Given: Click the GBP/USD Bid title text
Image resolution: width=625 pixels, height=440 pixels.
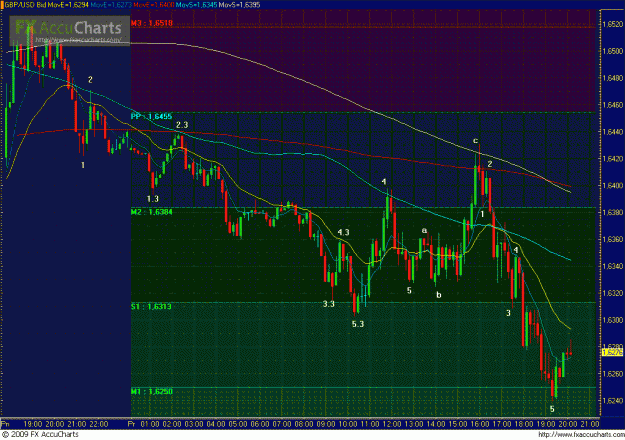Looking at the screenshot, I should point(24,5).
